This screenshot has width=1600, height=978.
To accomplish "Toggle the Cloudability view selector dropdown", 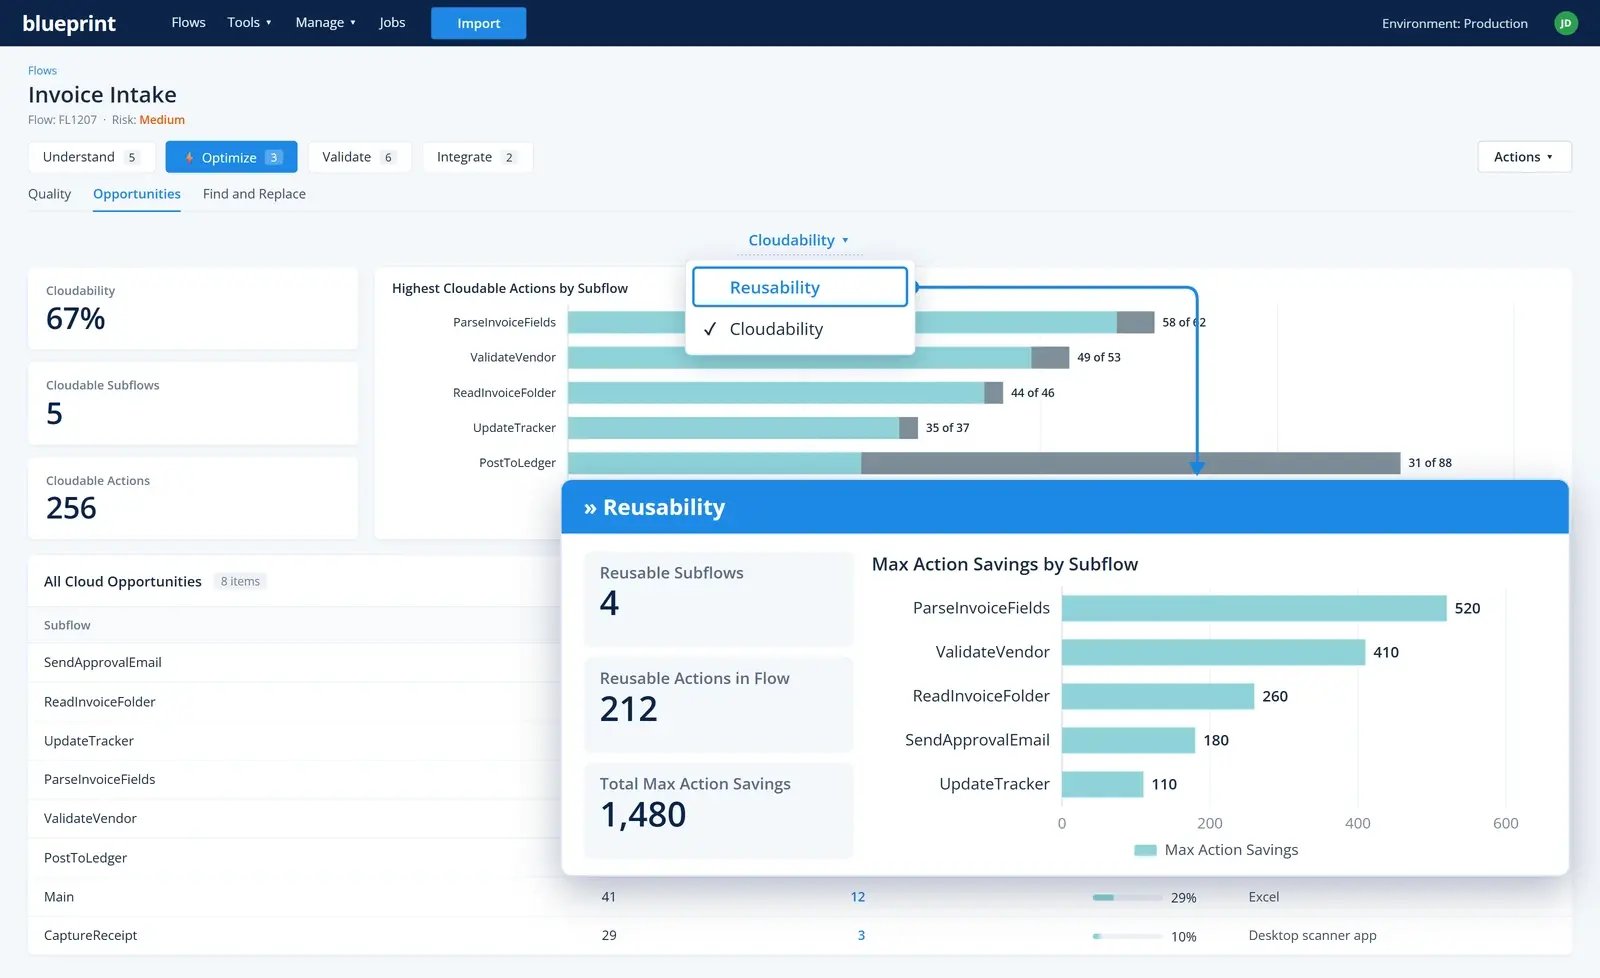I will tap(798, 240).
